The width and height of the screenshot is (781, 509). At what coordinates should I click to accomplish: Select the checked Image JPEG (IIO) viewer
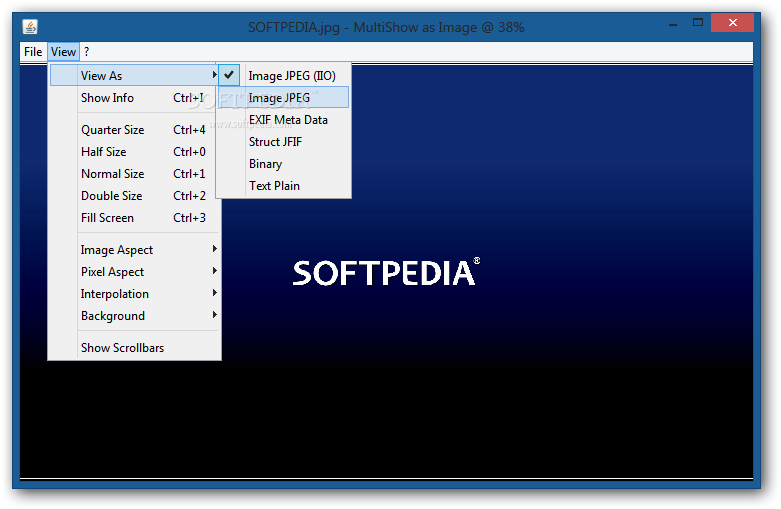pyautogui.click(x=283, y=76)
